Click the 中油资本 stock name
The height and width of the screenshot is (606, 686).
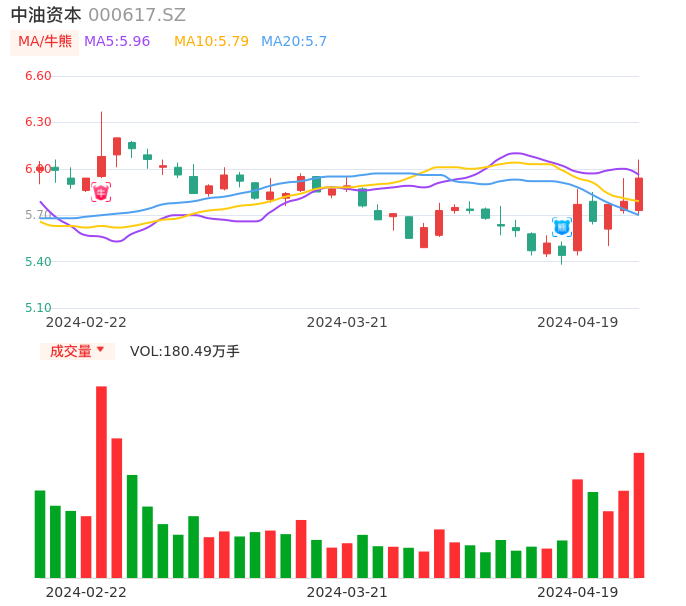[46, 15]
